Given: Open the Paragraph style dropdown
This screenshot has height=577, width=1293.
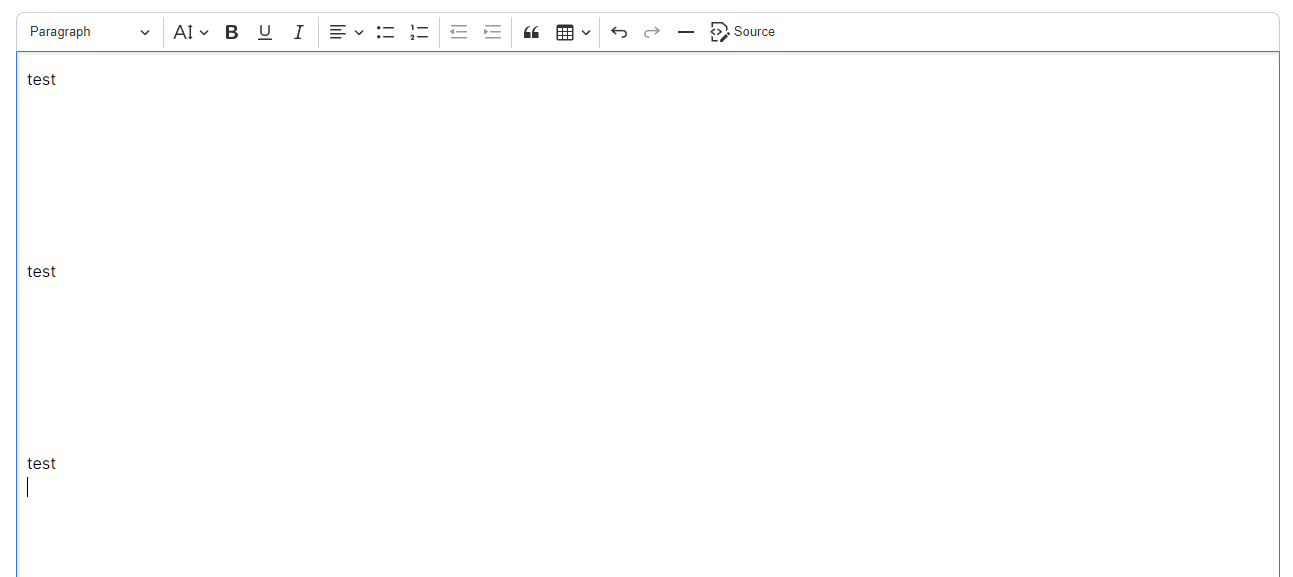Looking at the screenshot, I should point(88,31).
